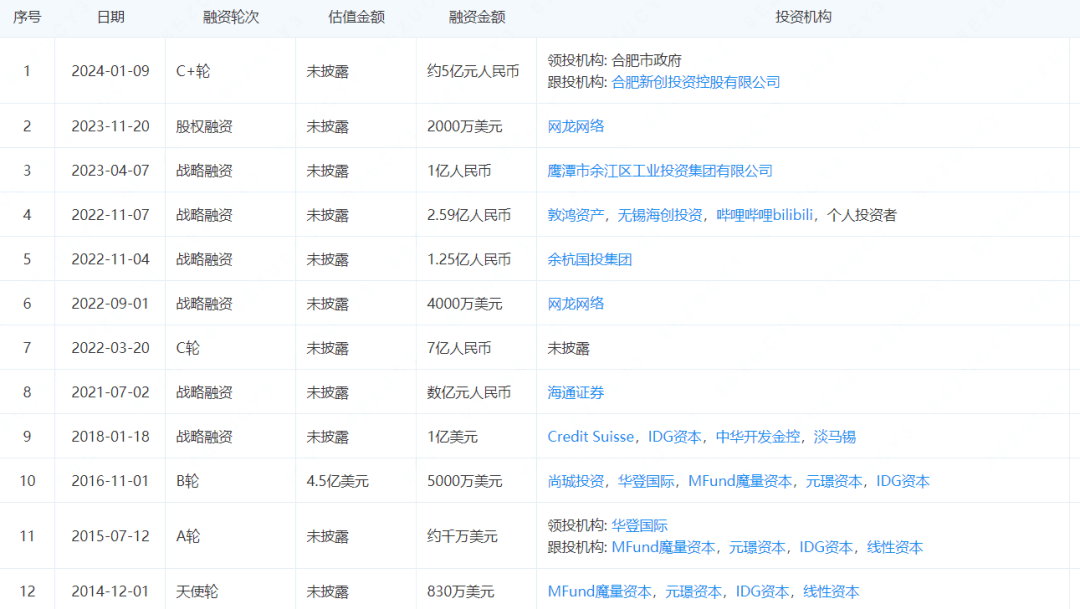Click the 2.59亿人民币 amount

point(469,215)
